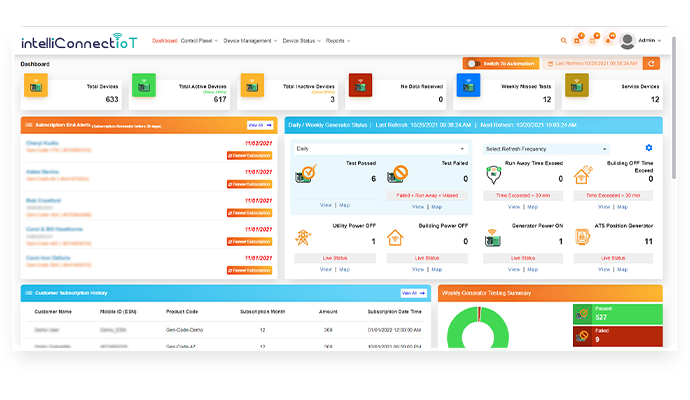Screen dimensions: 690x400
Task: Click Map link under Generator Power ON
Action: click(532, 269)
